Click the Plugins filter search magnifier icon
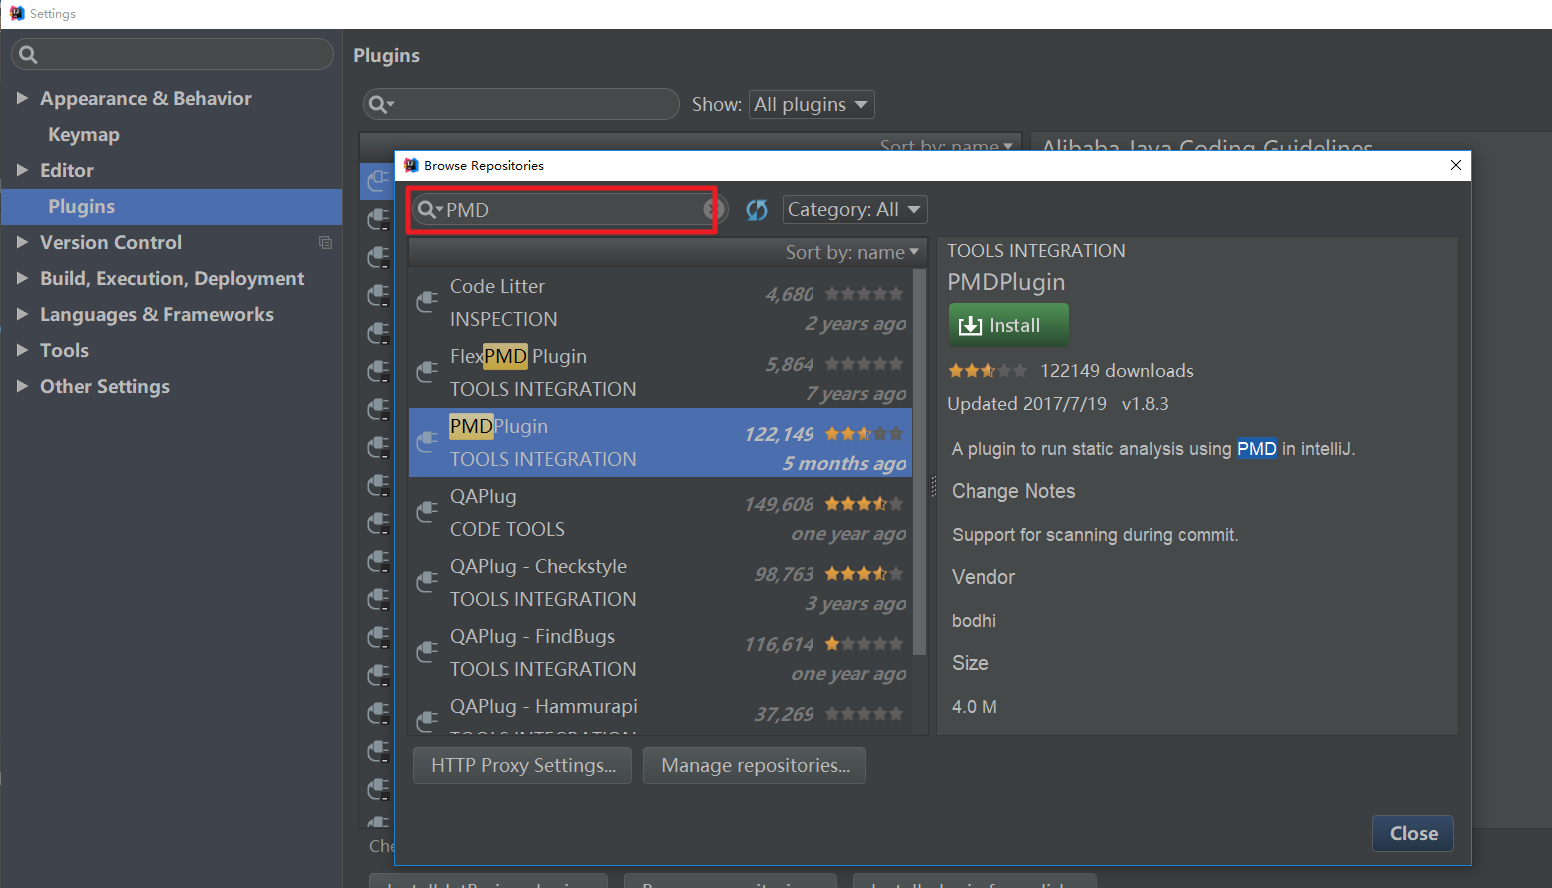The width and height of the screenshot is (1552, 888). pos(380,104)
